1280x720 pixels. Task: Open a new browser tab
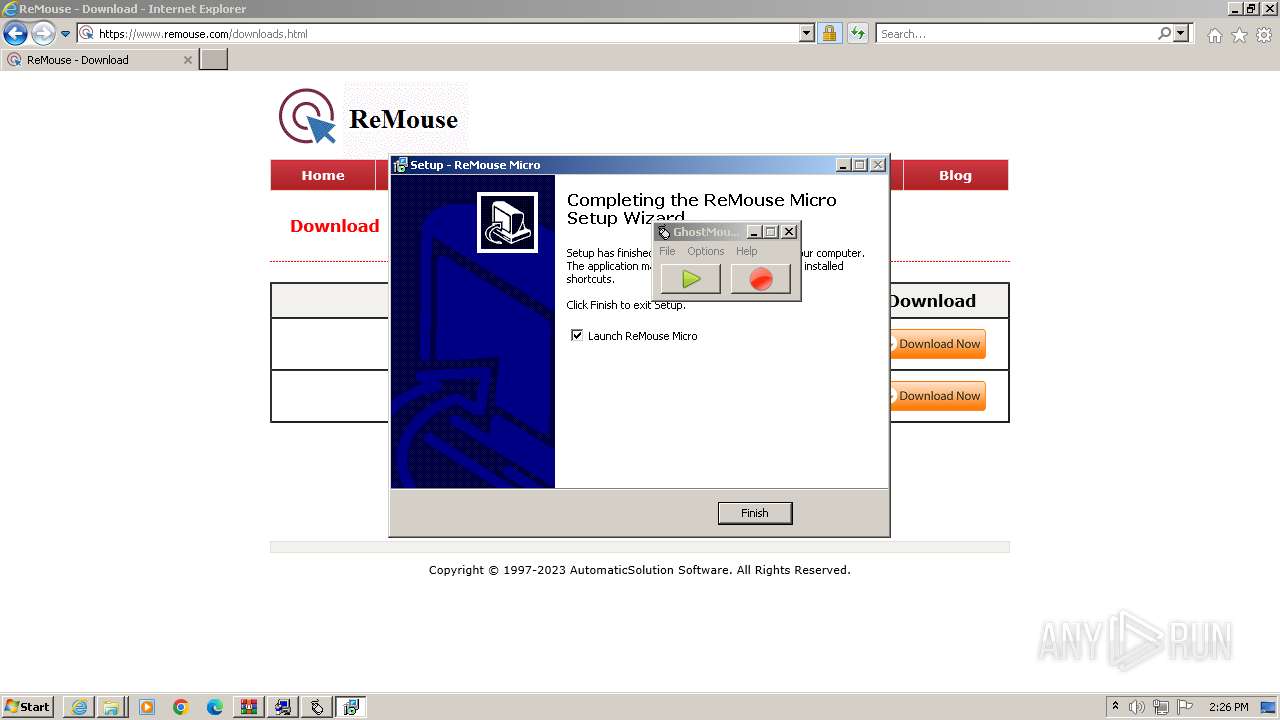[214, 60]
